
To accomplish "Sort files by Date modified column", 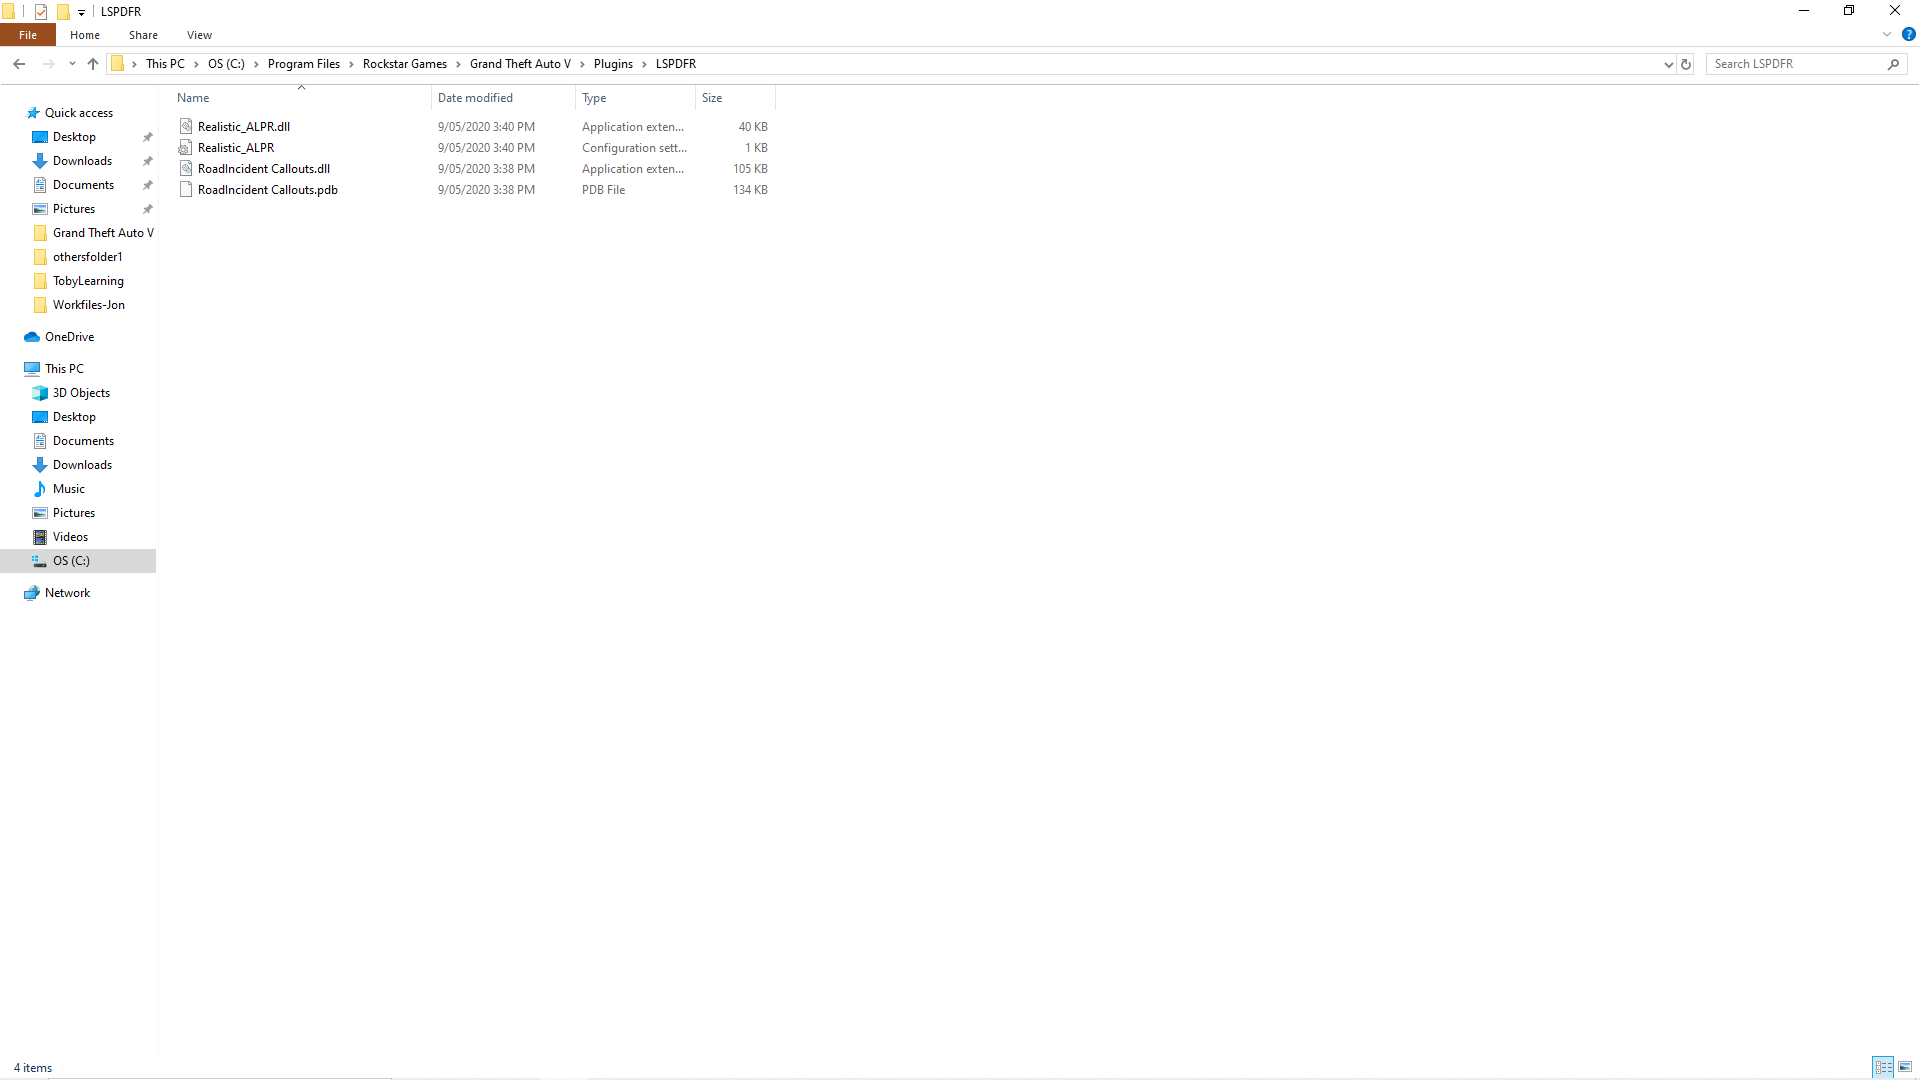I will (x=475, y=98).
